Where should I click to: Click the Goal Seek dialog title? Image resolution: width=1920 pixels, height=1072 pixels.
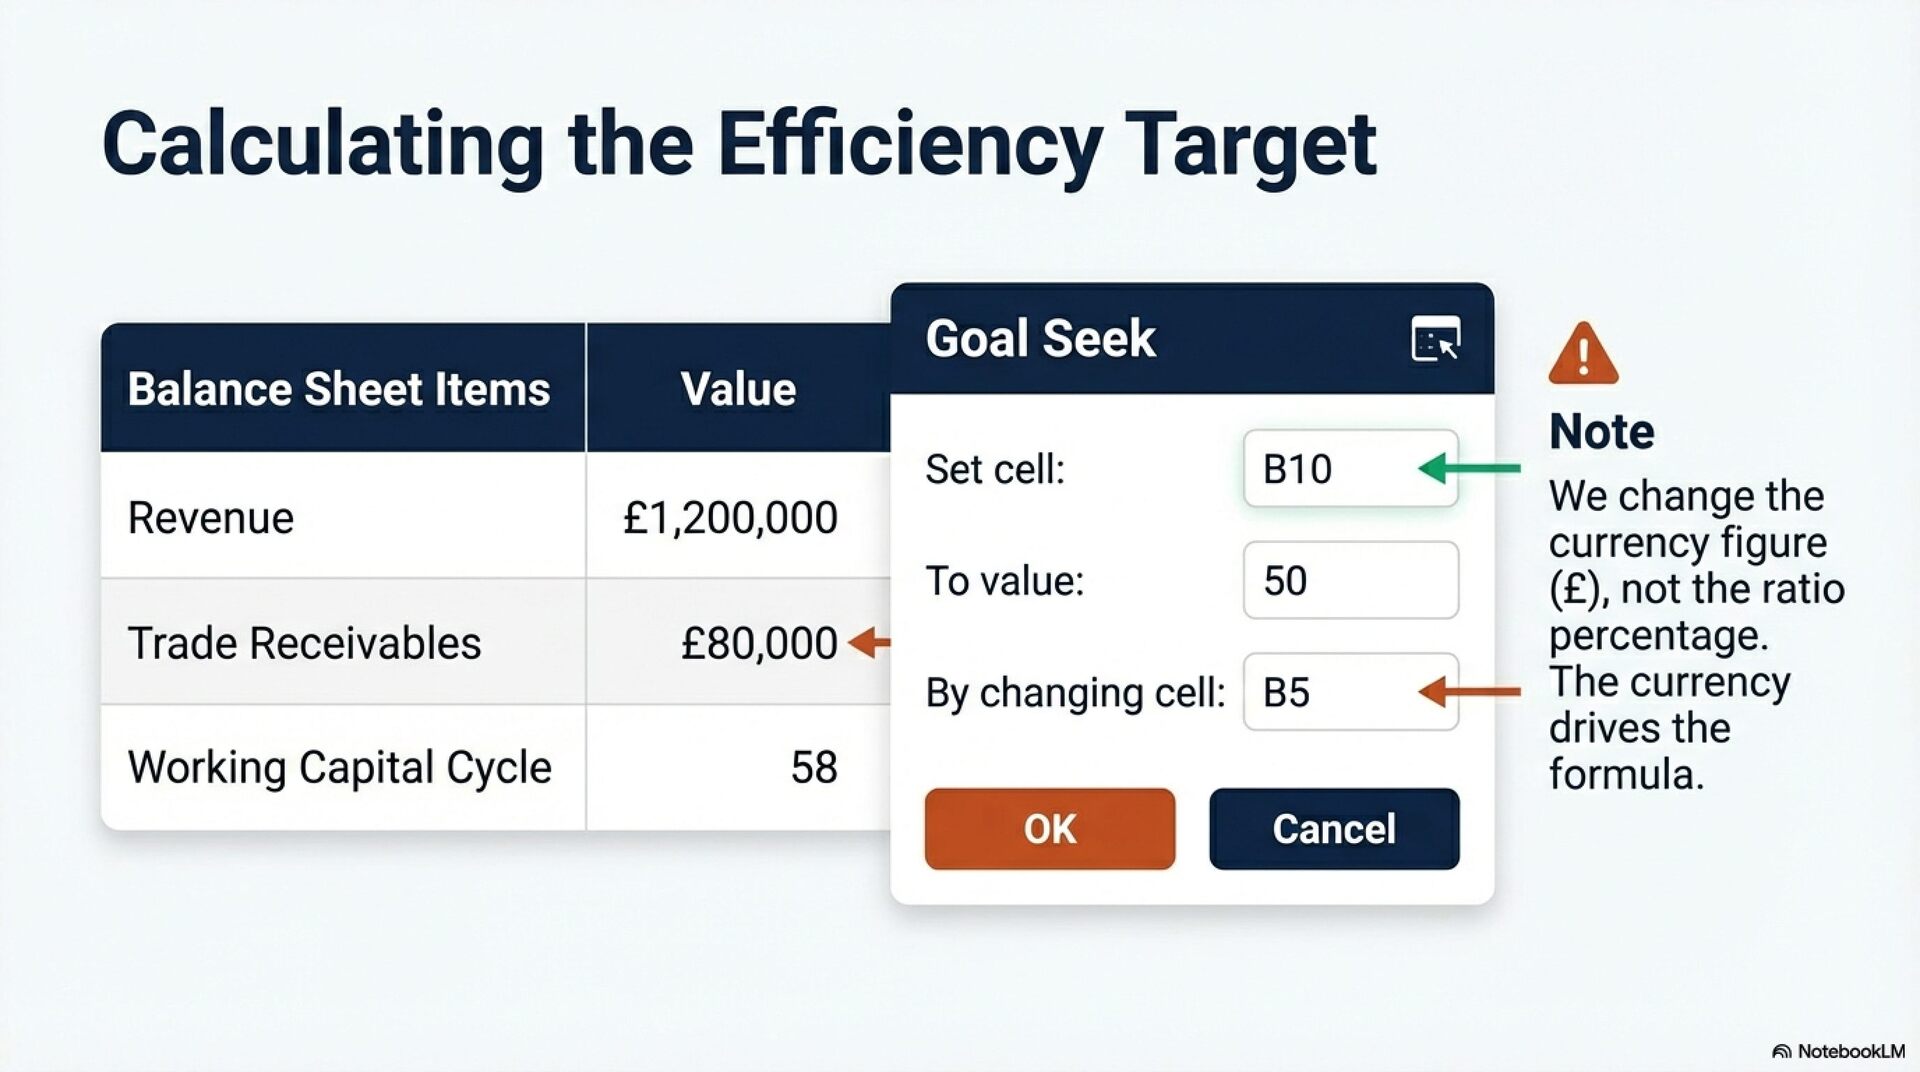coord(1040,339)
